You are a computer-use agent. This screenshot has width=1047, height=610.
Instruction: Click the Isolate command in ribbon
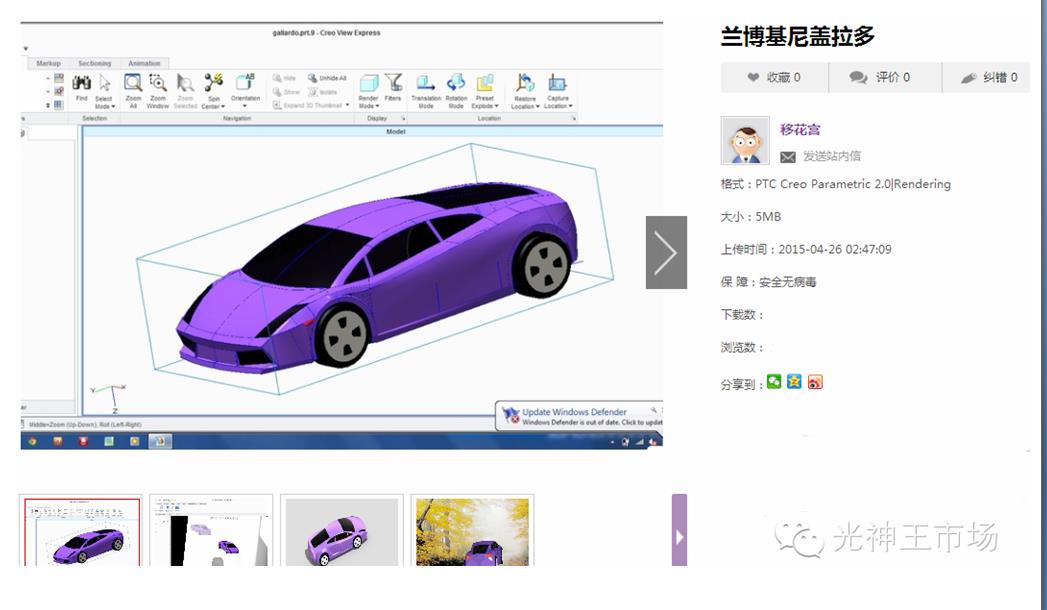tap(323, 91)
